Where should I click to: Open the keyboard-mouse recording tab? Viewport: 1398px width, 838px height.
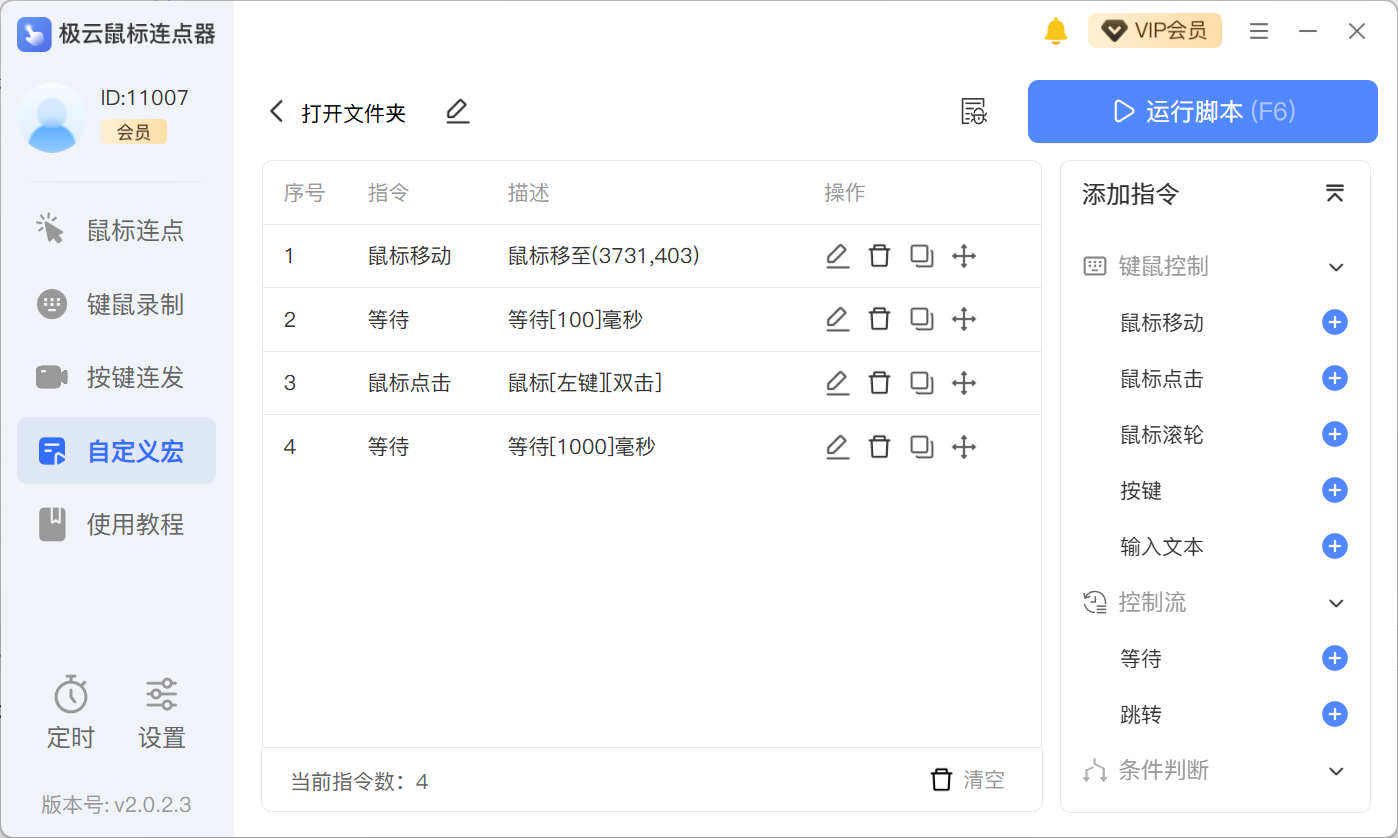tap(116, 305)
